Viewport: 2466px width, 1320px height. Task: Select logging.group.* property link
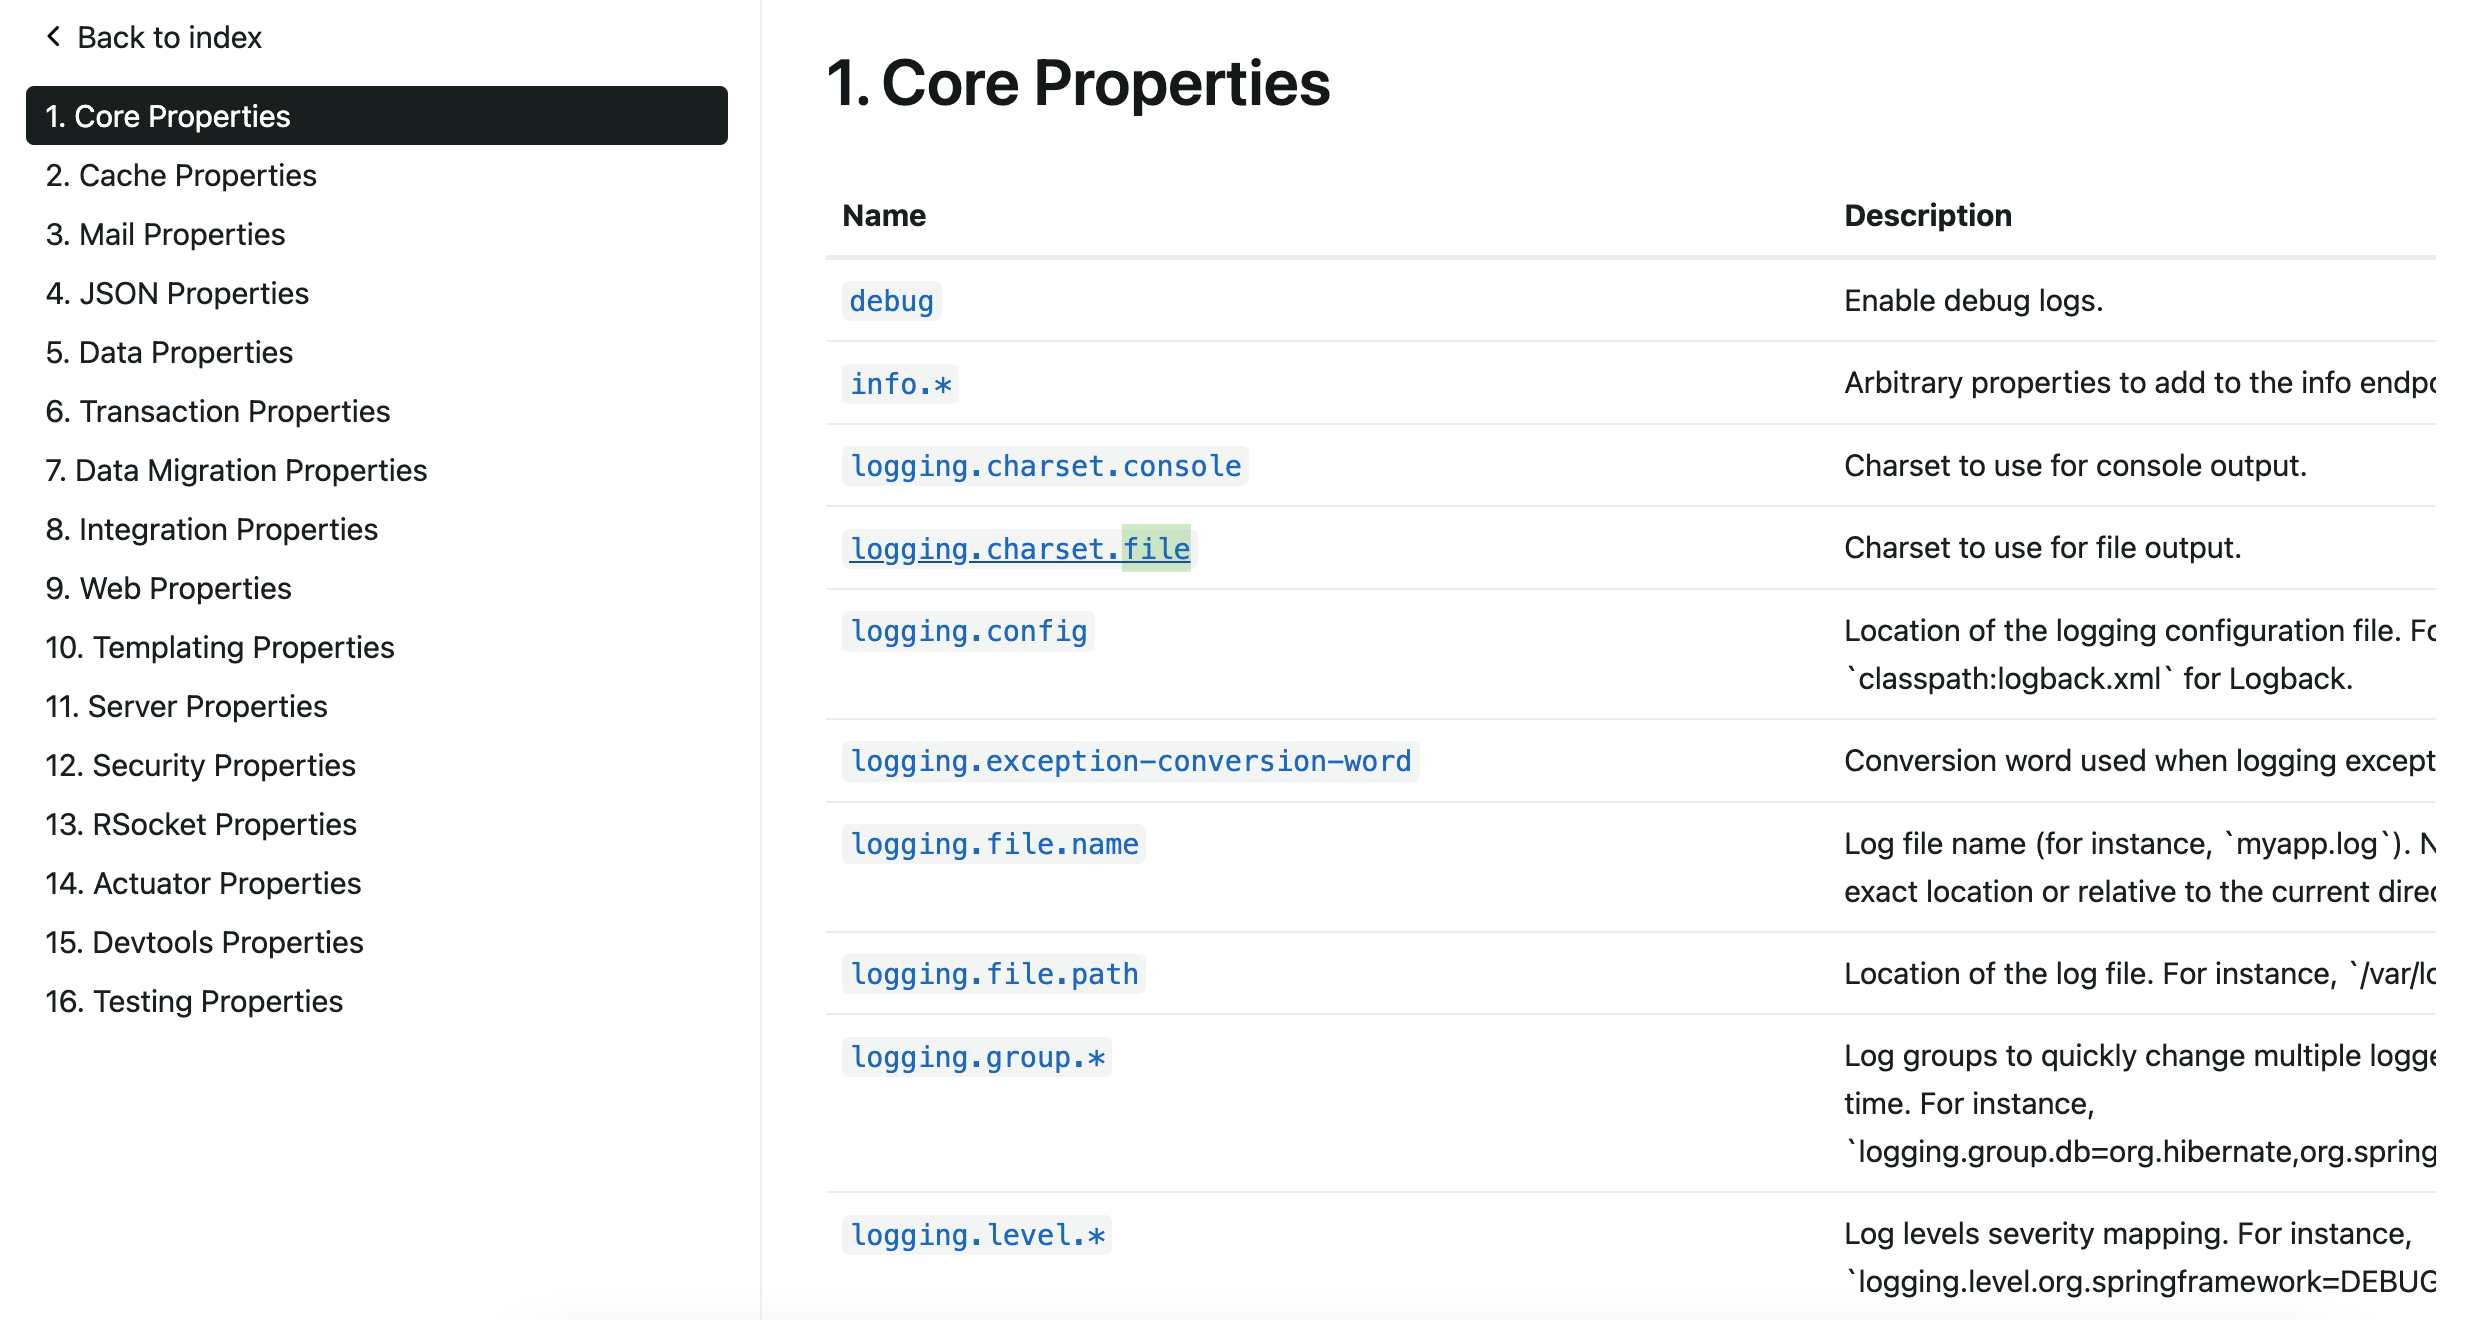[977, 1057]
